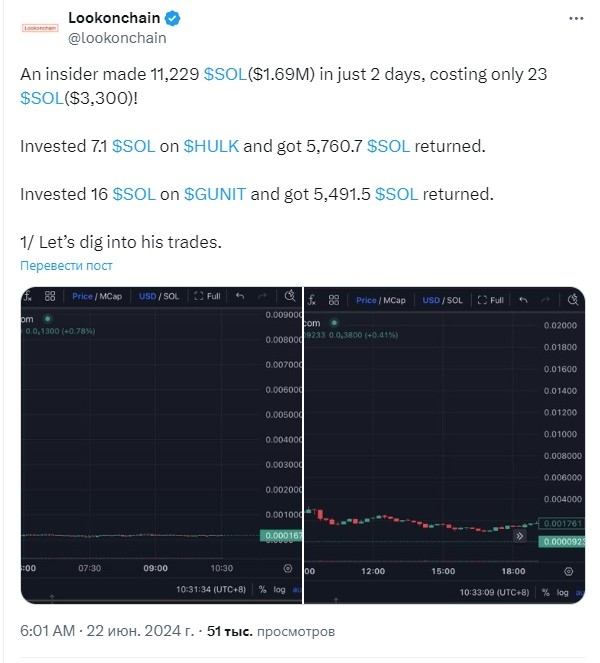This screenshot has height=663, width=600.
Task: Open the $HULK cashtag link
Action: (x=211, y=146)
